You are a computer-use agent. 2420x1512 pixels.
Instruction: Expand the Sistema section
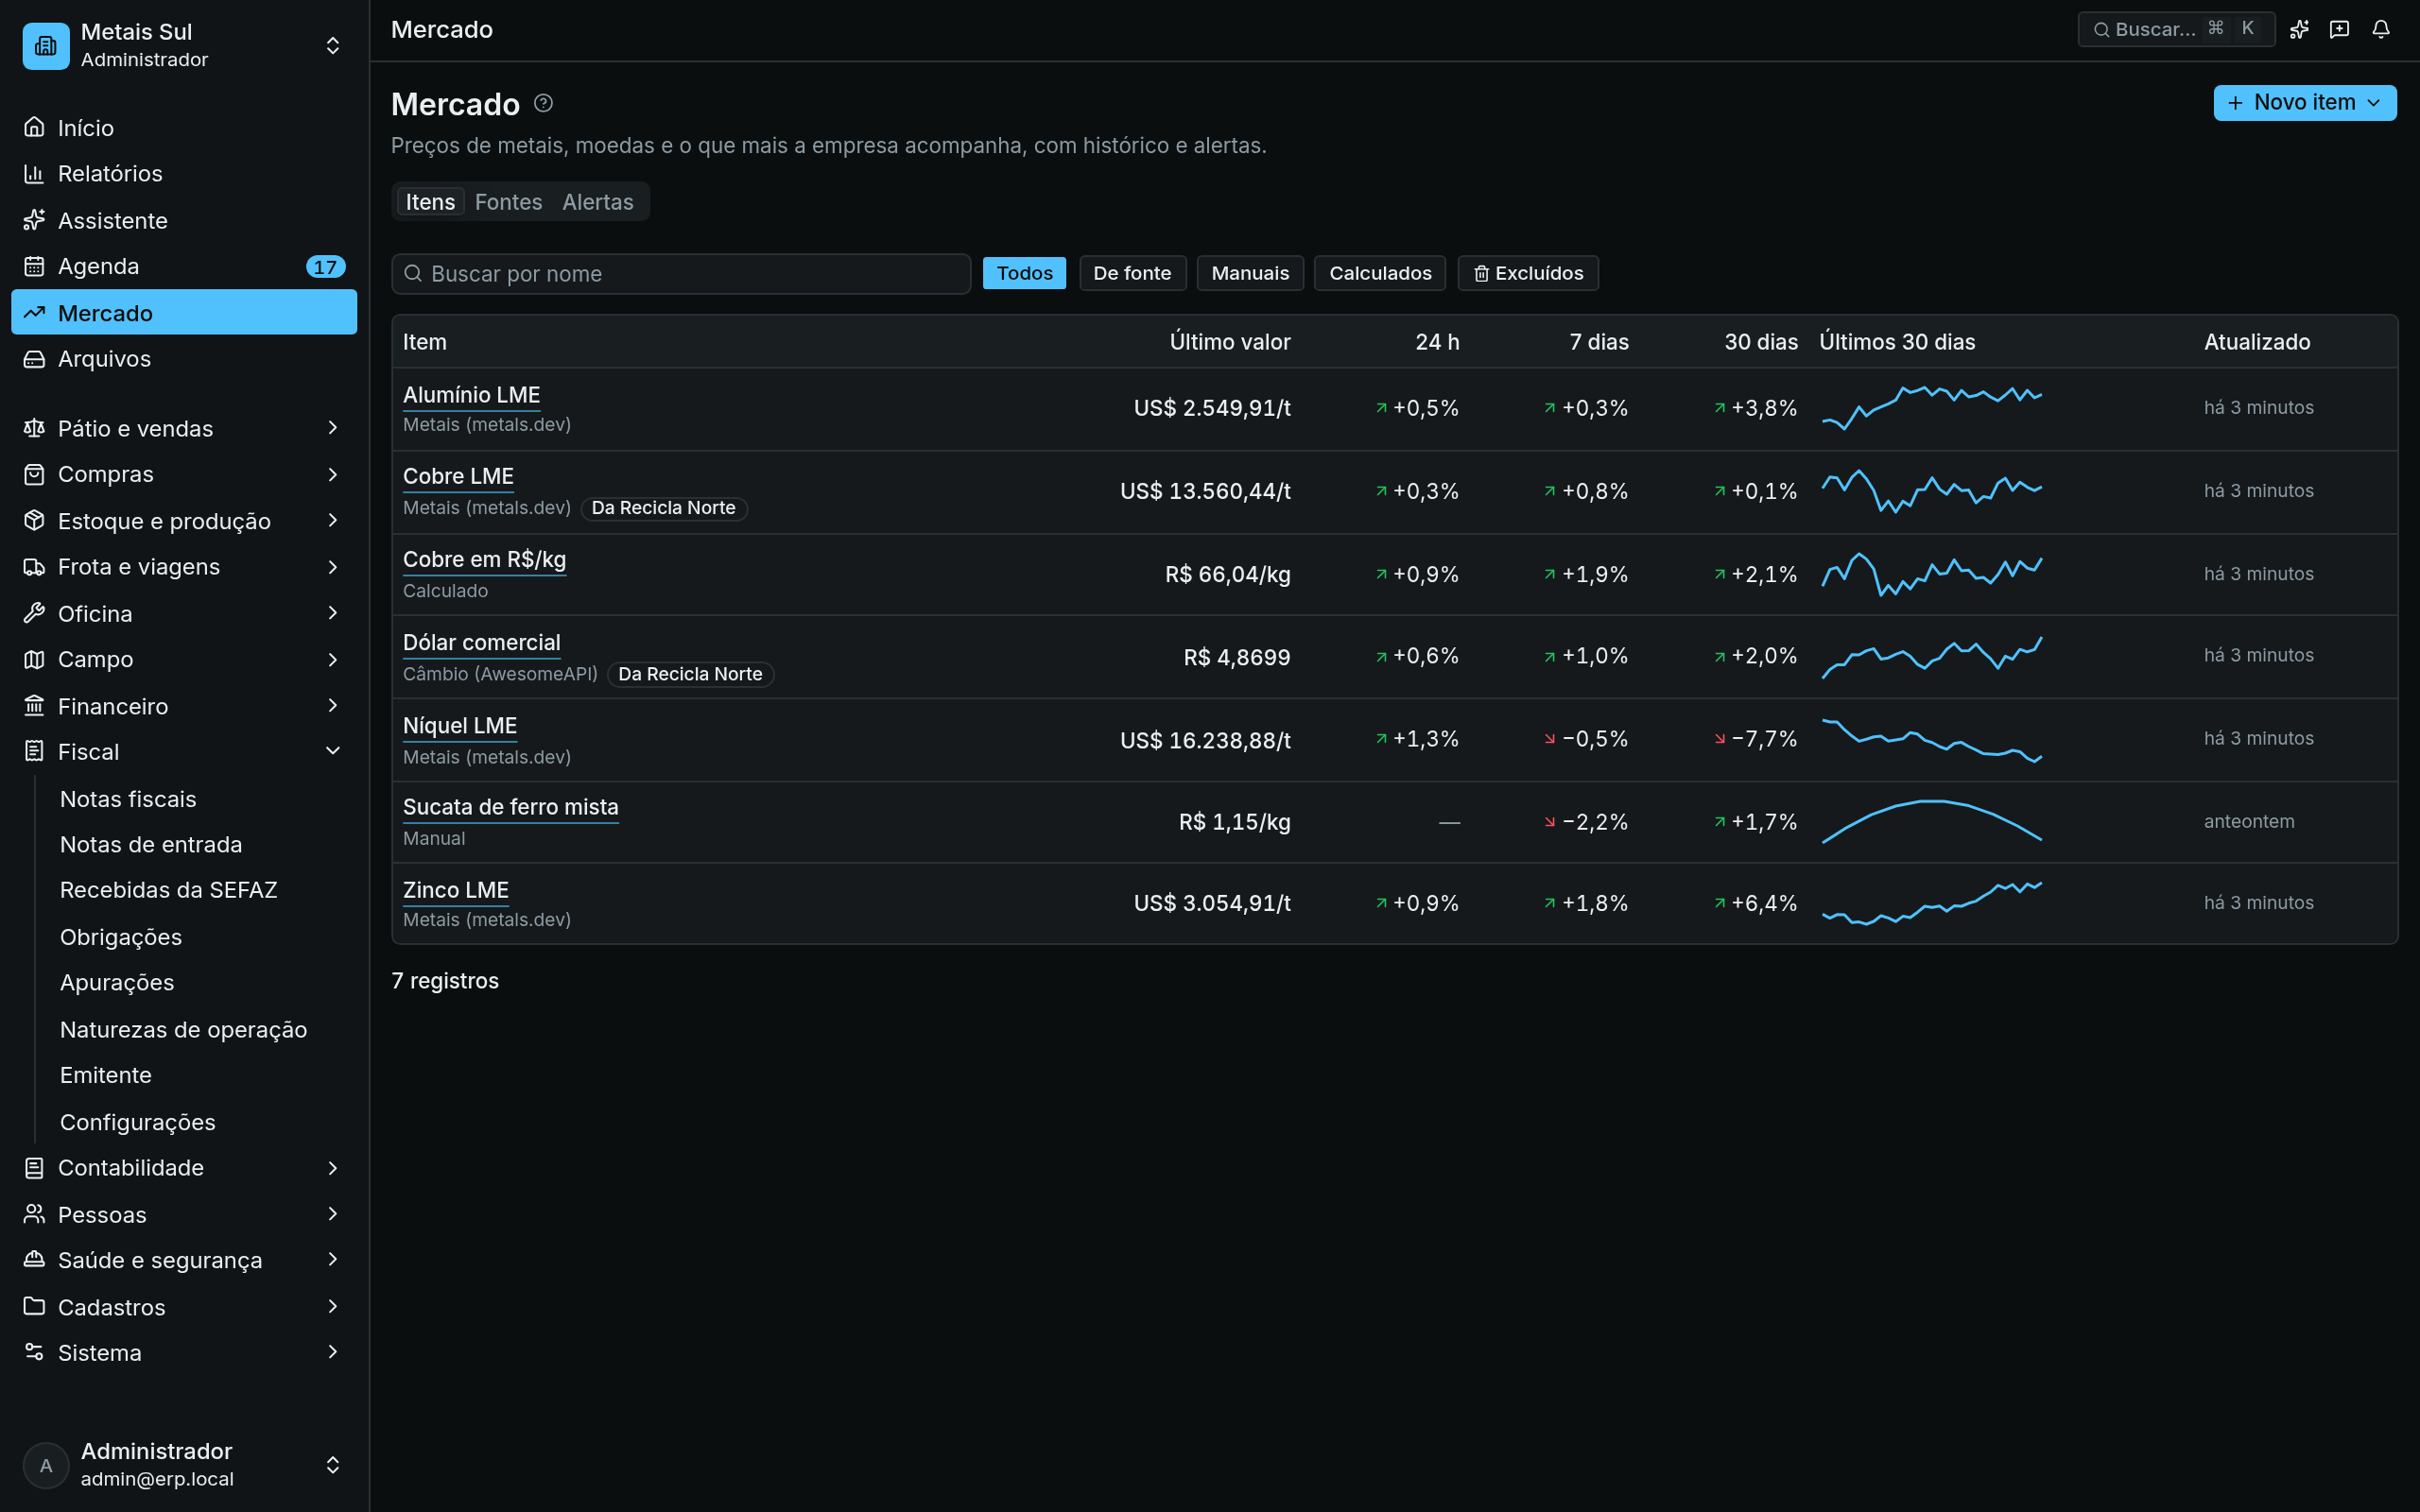pos(184,1352)
